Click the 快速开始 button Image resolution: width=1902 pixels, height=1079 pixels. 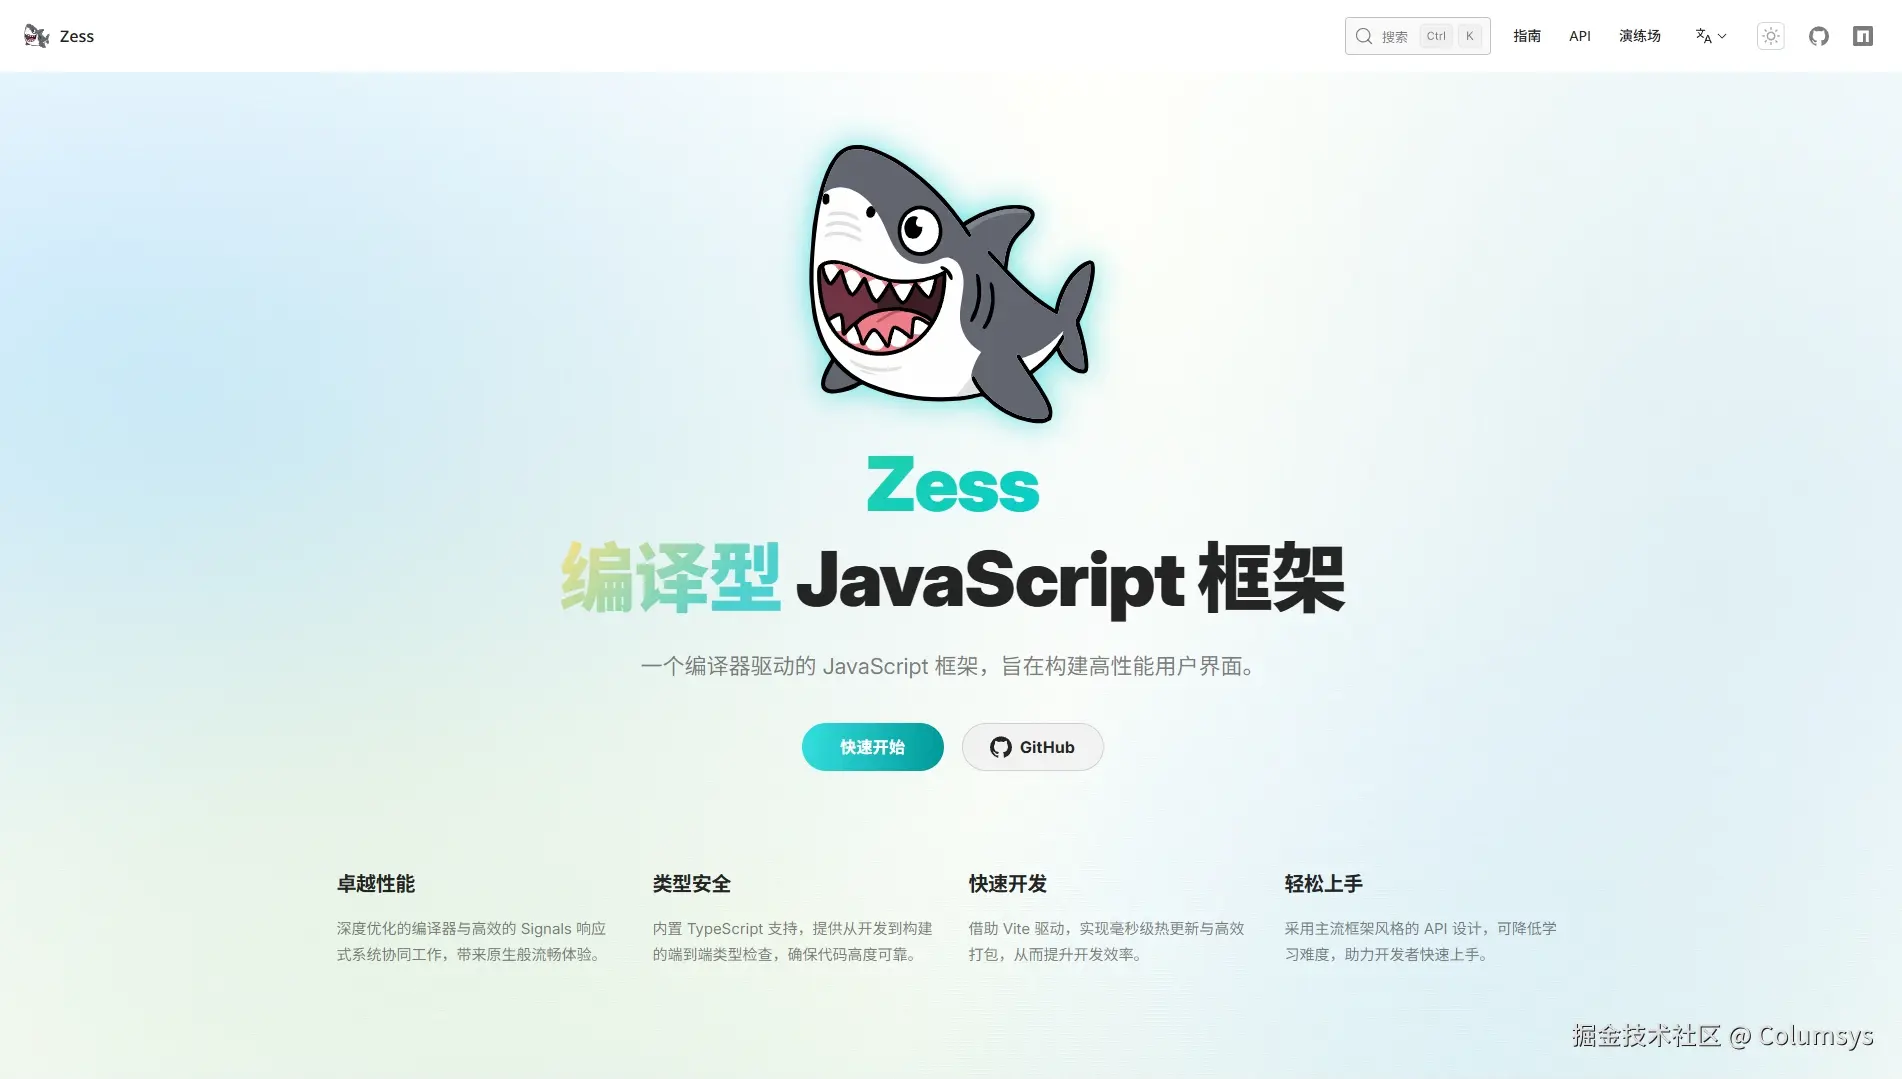[x=872, y=746]
